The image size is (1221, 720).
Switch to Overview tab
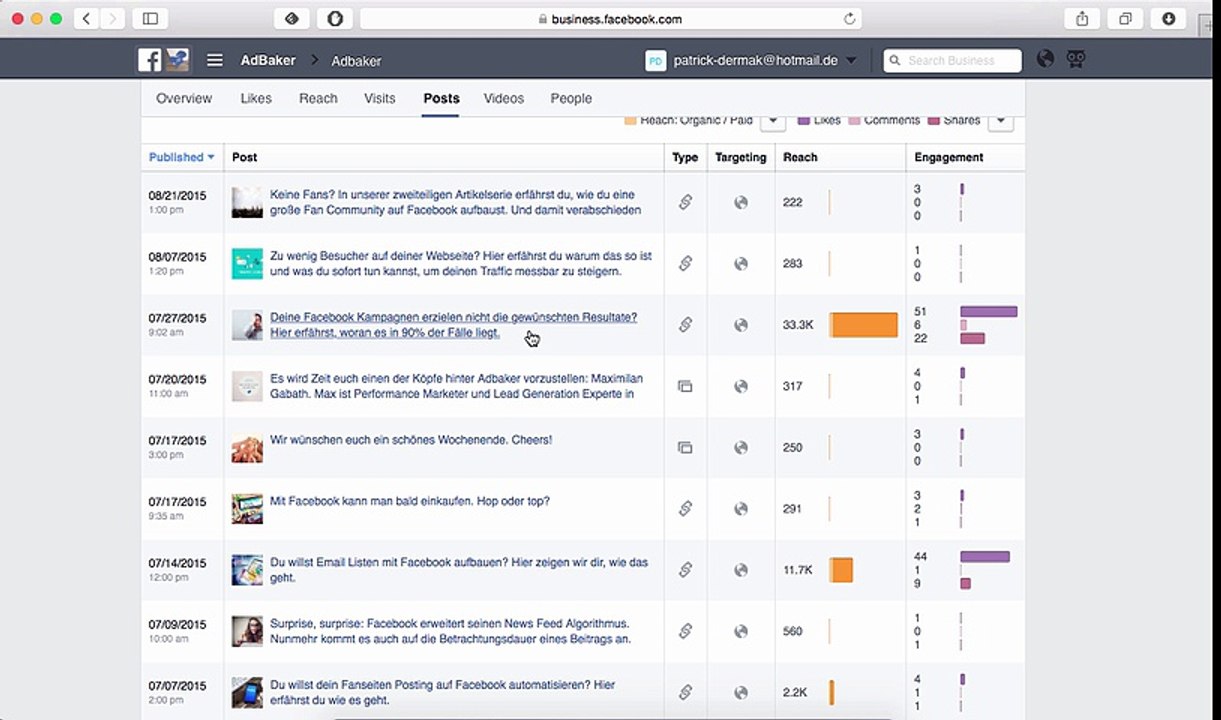184,98
